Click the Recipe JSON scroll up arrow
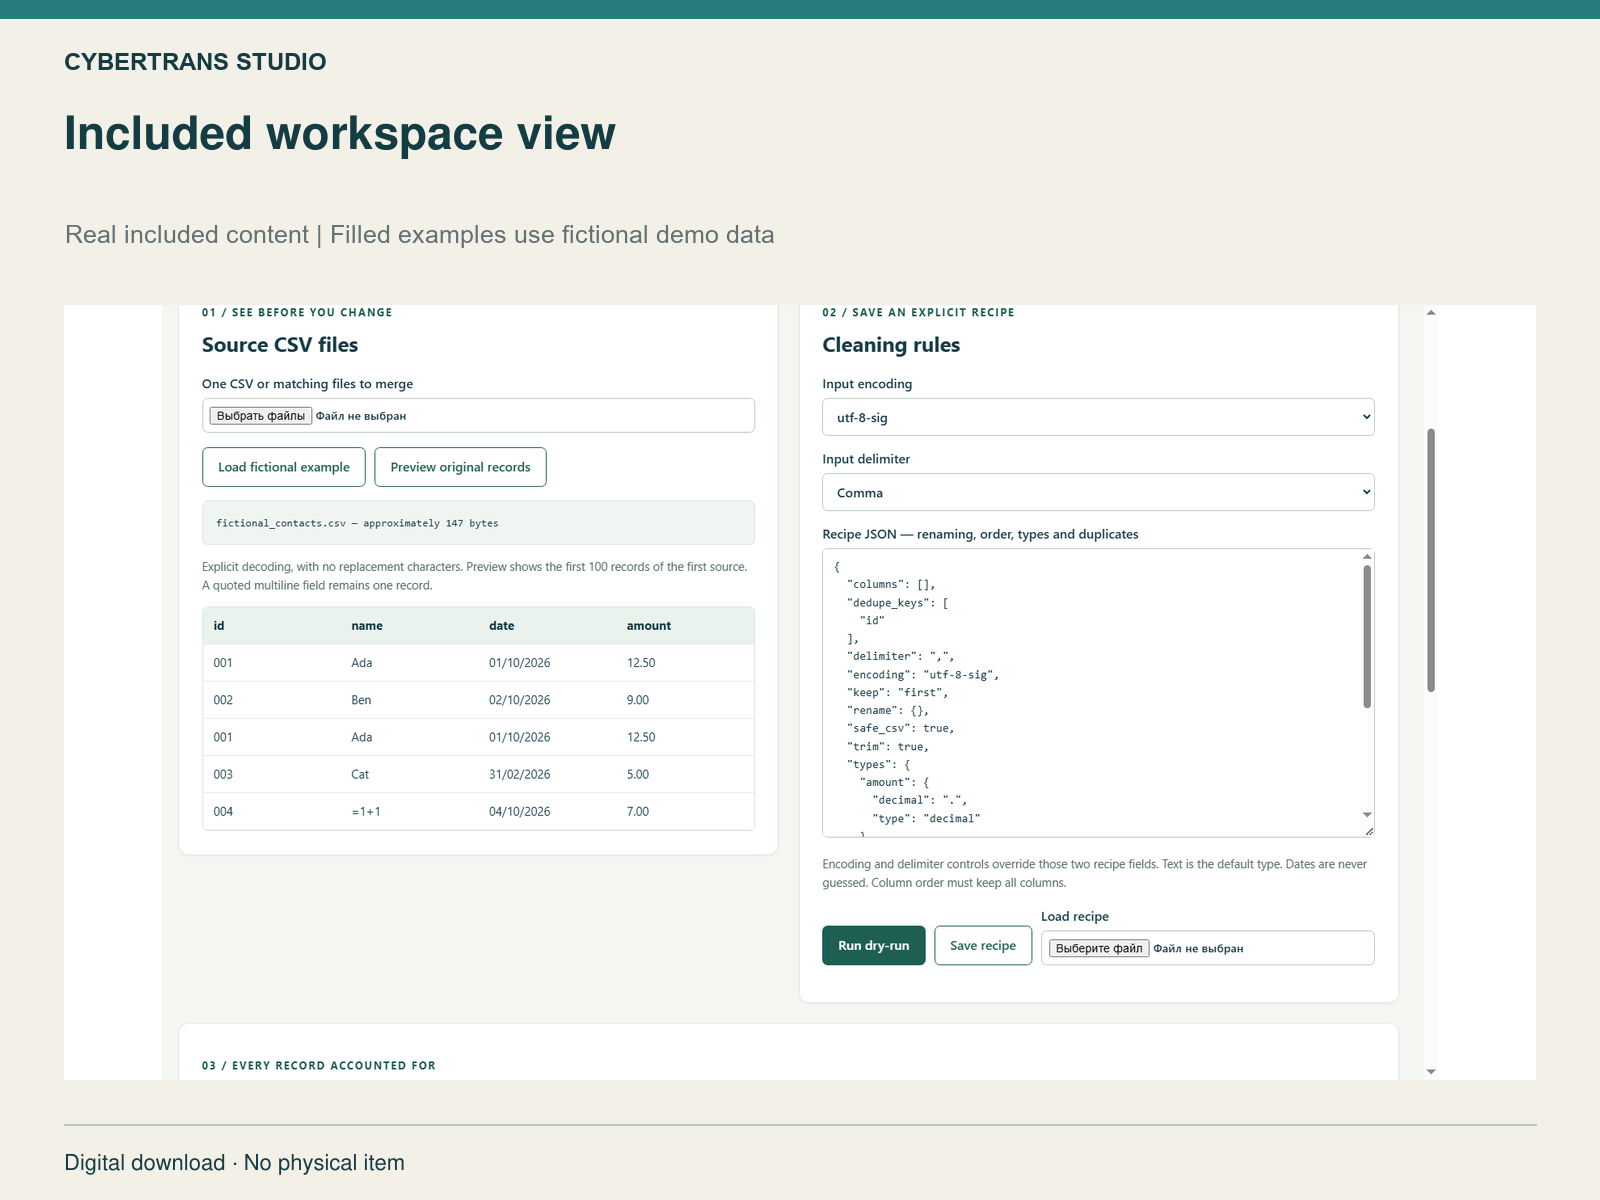1600x1200 pixels. click(x=1367, y=556)
